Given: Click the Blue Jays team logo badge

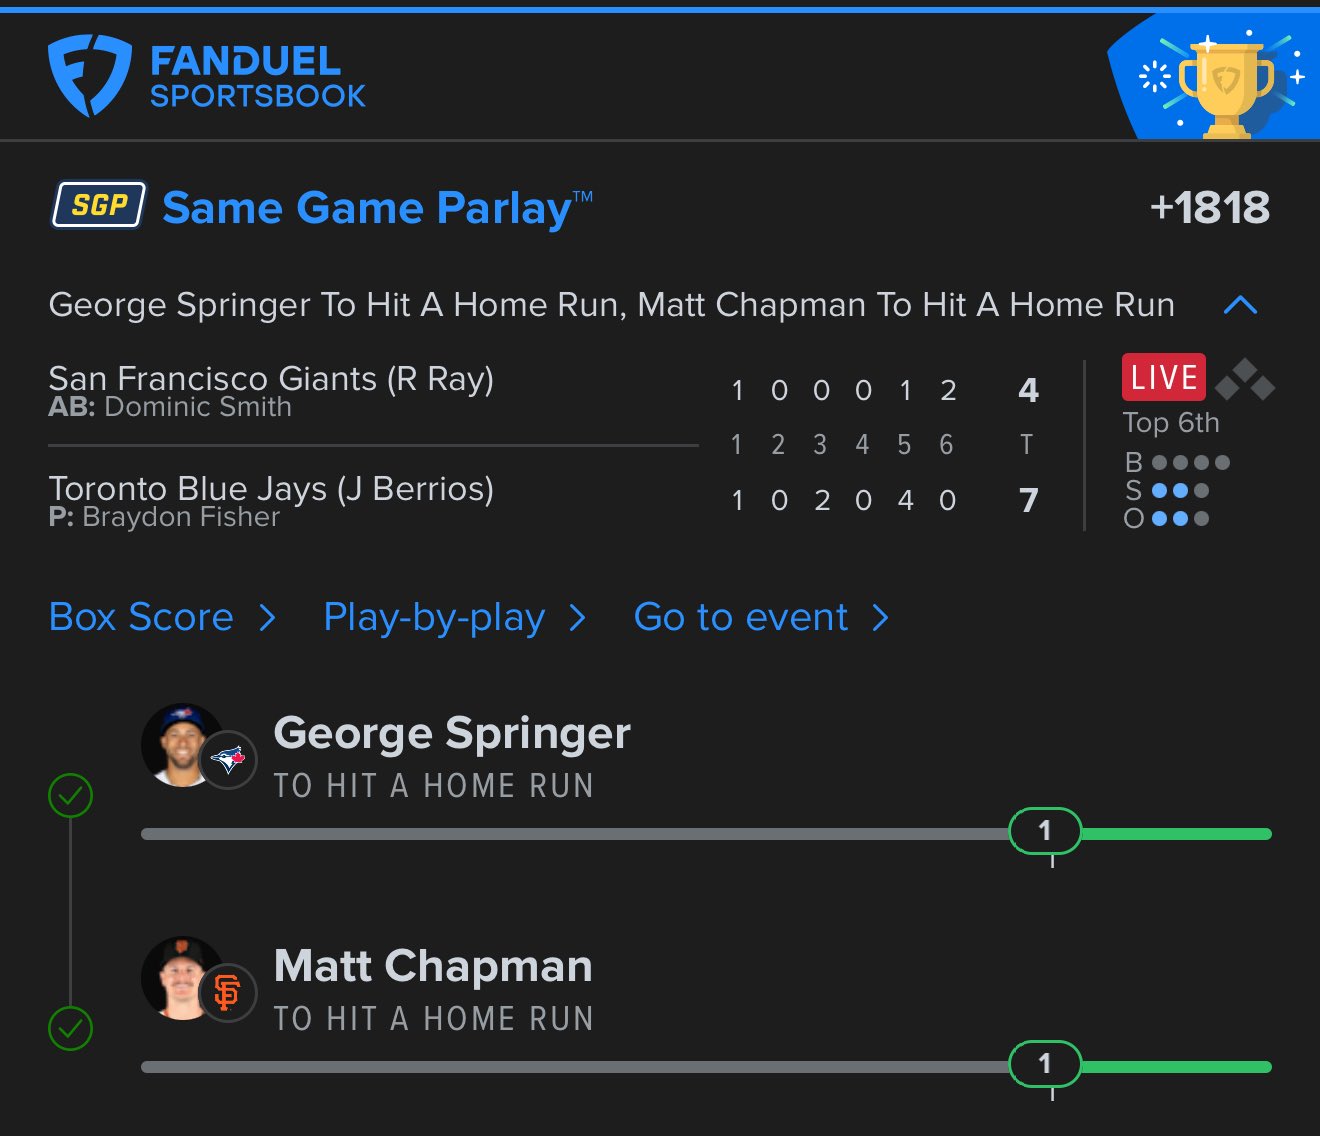Looking at the screenshot, I should tap(228, 760).
